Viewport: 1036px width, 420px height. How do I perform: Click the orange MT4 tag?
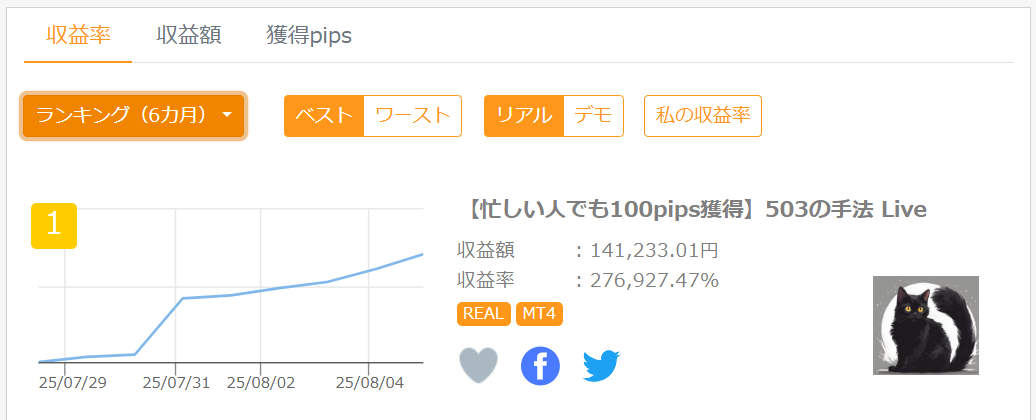(x=540, y=314)
